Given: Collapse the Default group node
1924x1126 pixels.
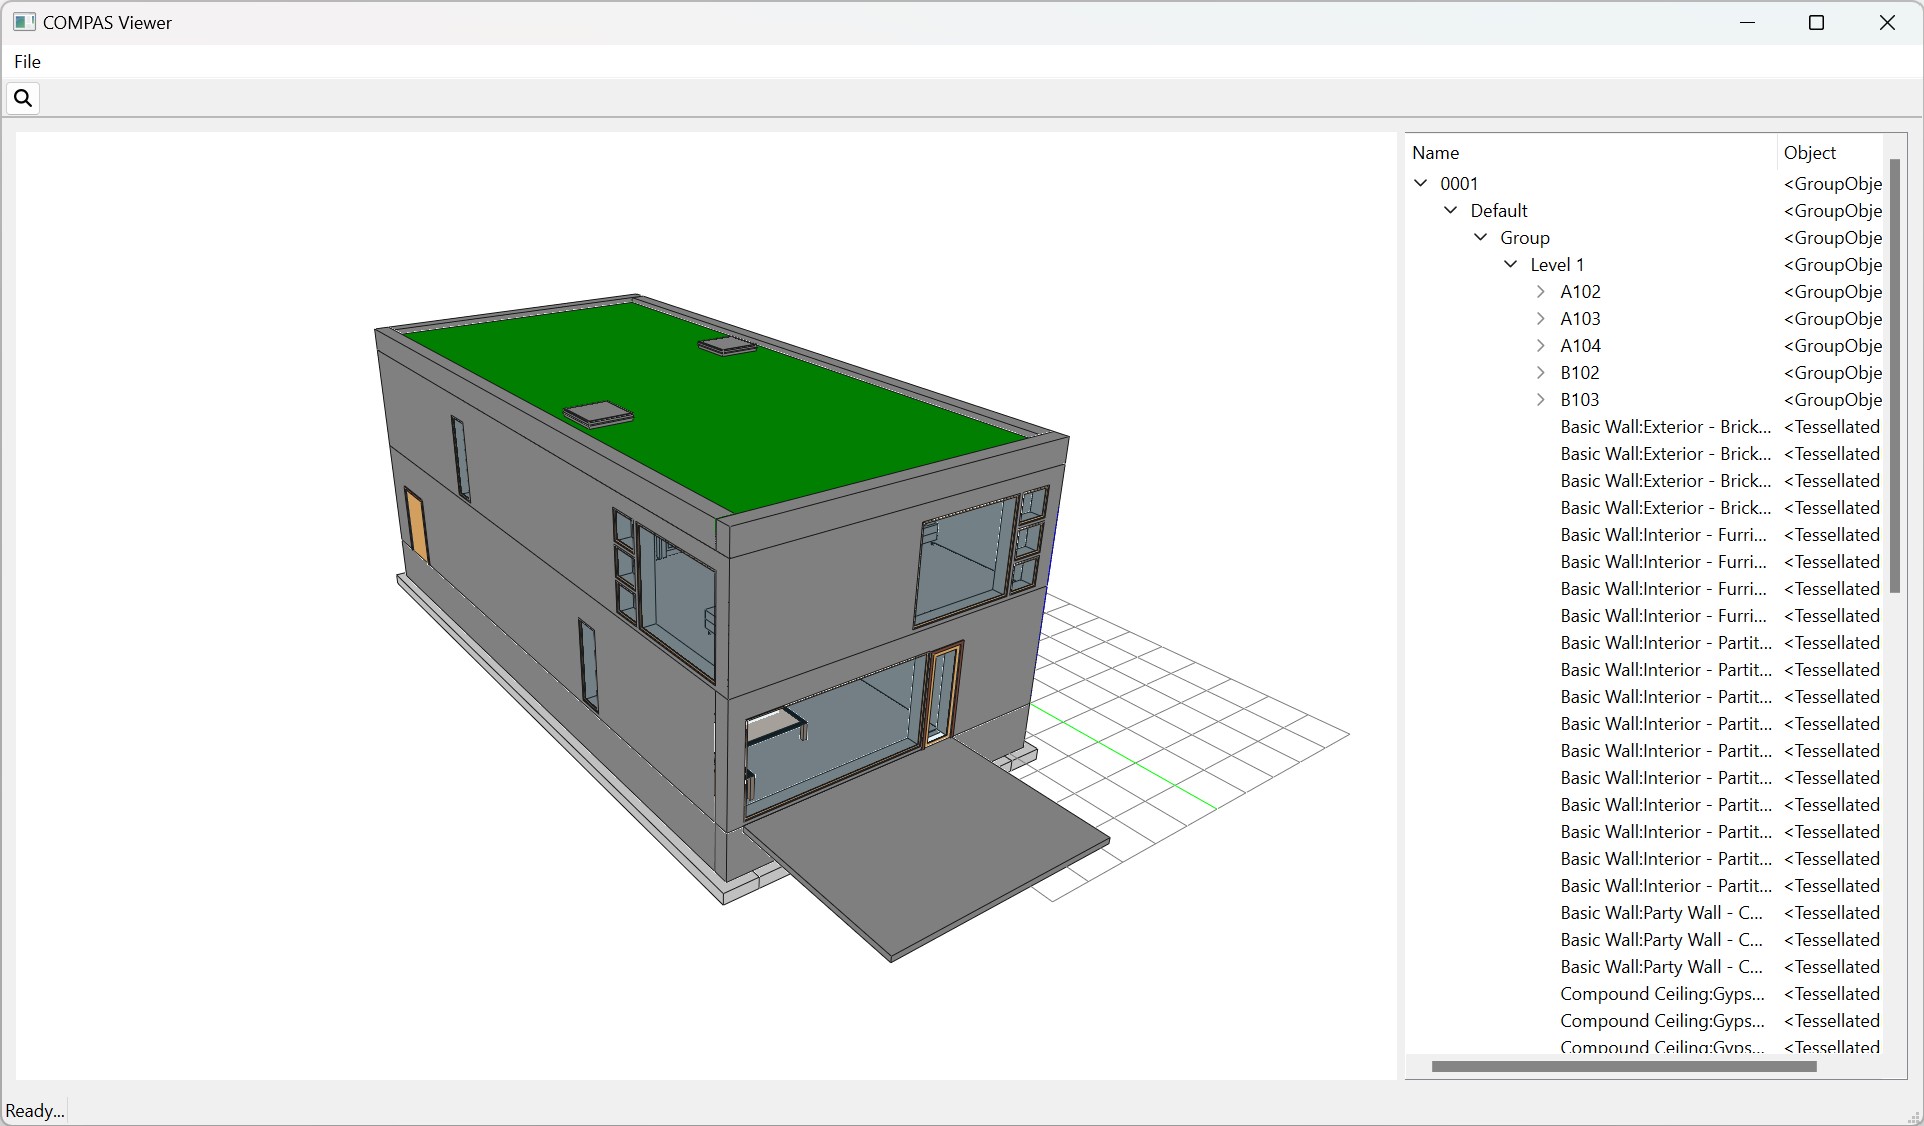Looking at the screenshot, I should pyautogui.click(x=1451, y=210).
